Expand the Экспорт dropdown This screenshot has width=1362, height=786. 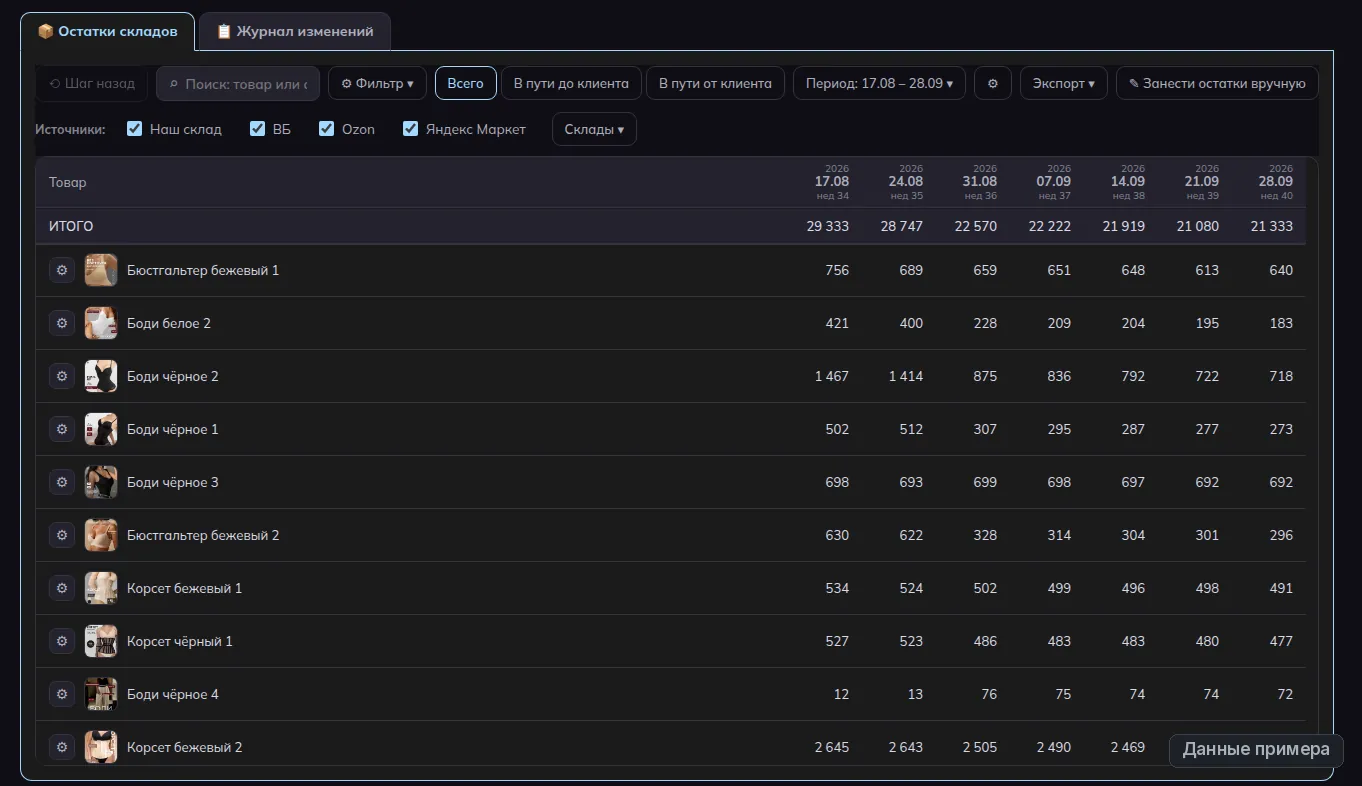click(x=1064, y=83)
